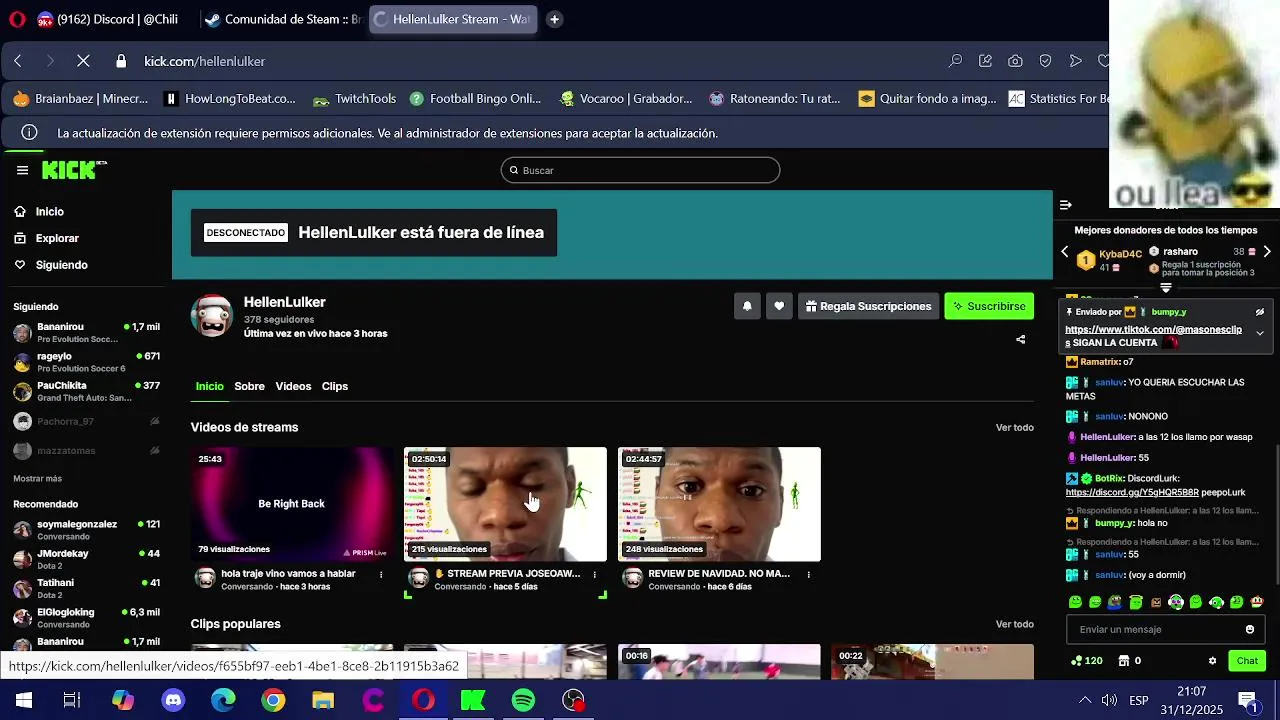
Task: Go back in Opera browser
Action: pyautogui.click(x=18, y=61)
